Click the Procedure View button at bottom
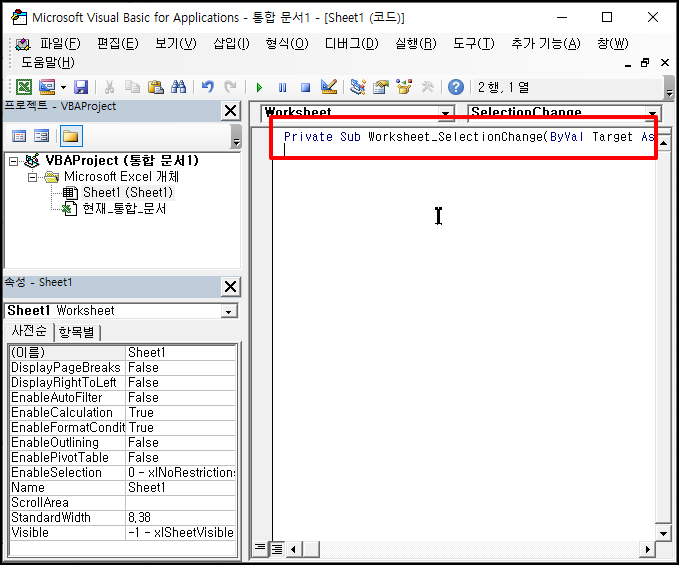This screenshot has height=565, width=679. tap(260, 549)
